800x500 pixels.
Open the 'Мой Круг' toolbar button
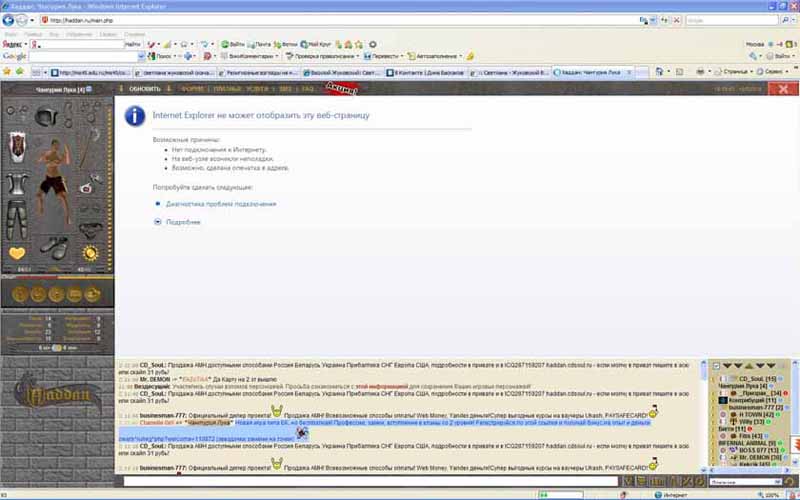coord(316,44)
